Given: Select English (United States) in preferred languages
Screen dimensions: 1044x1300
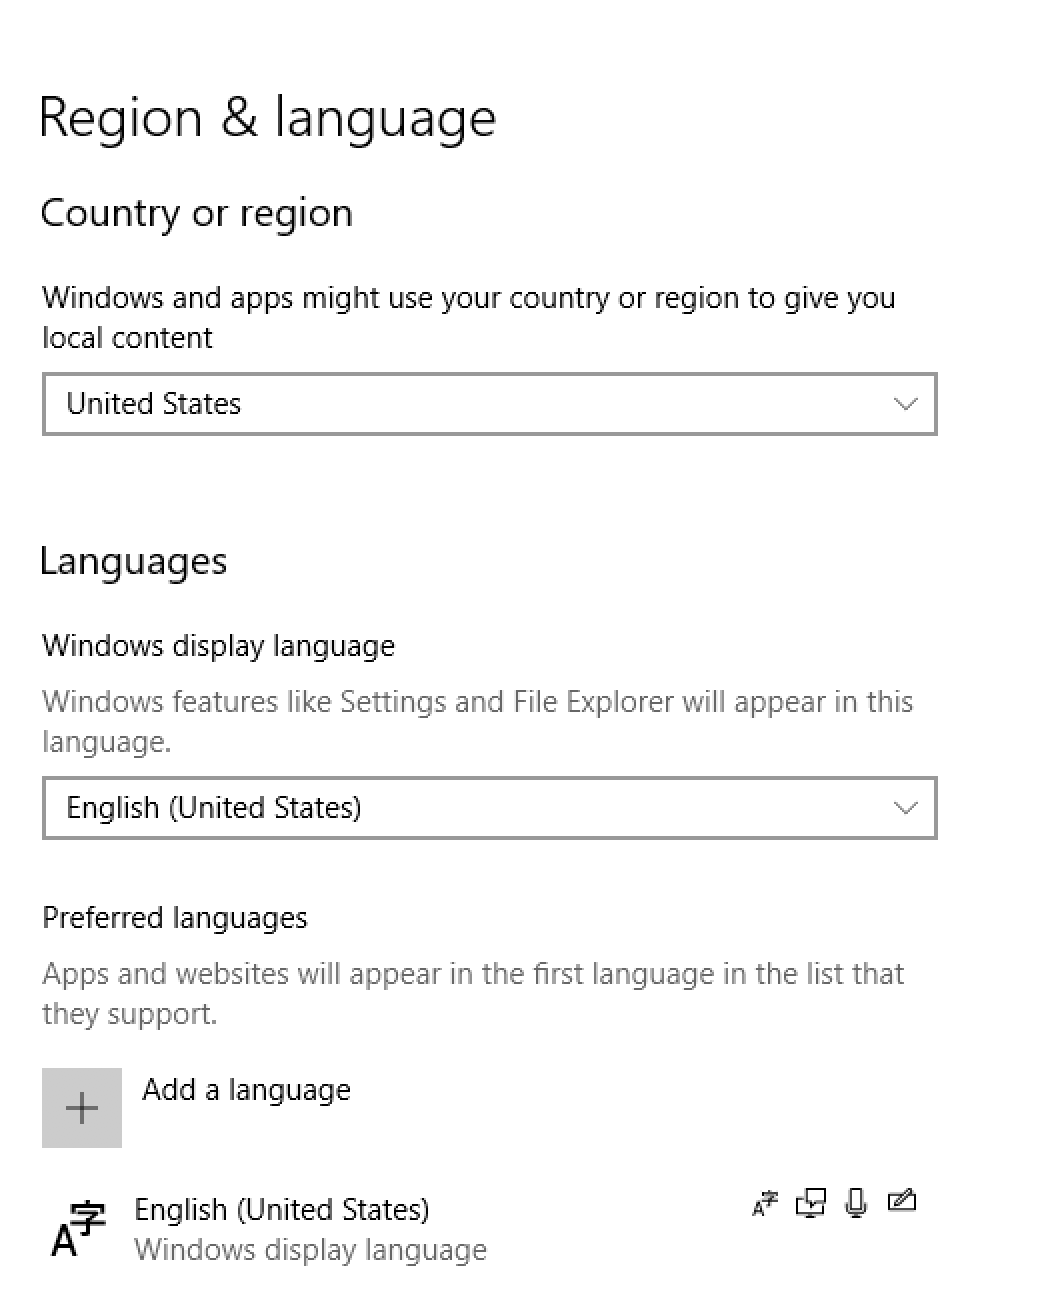Looking at the screenshot, I should (x=281, y=1209).
